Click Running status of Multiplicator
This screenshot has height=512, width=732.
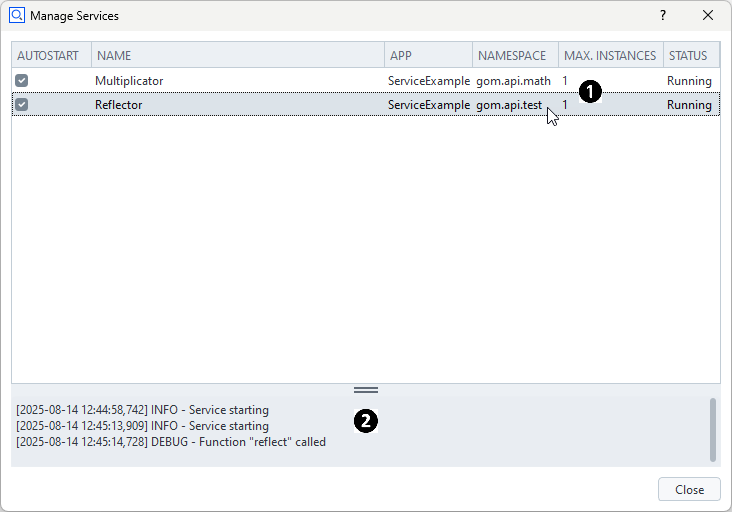point(689,81)
